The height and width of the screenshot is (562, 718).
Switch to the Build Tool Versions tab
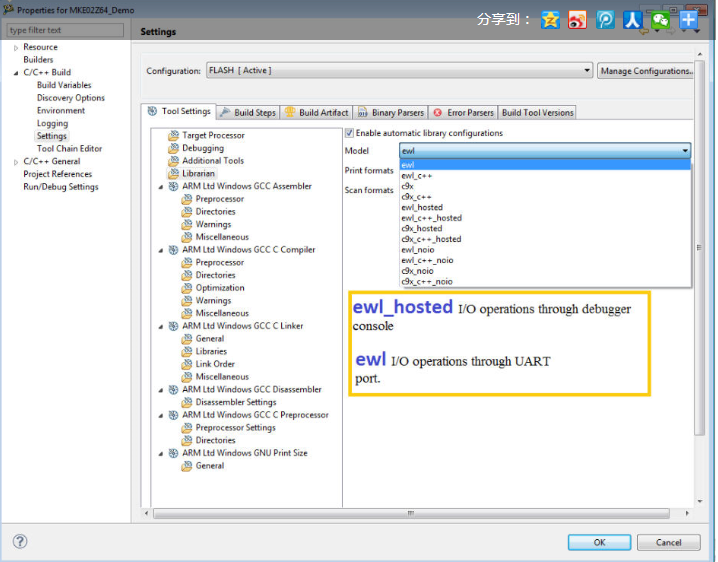point(537,113)
